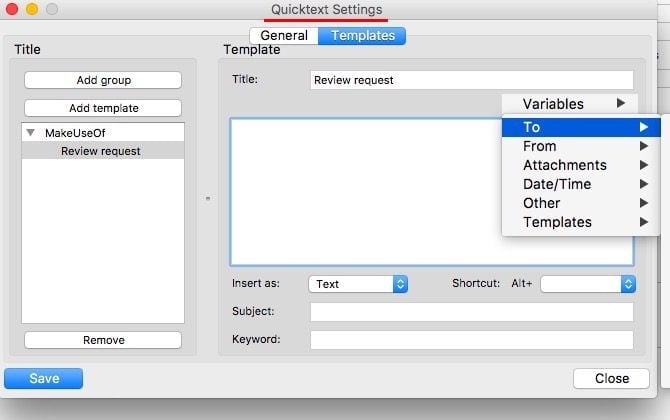The height and width of the screenshot is (420, 670).
Task: Close the settings dialog
Action: tap(611, 378)
